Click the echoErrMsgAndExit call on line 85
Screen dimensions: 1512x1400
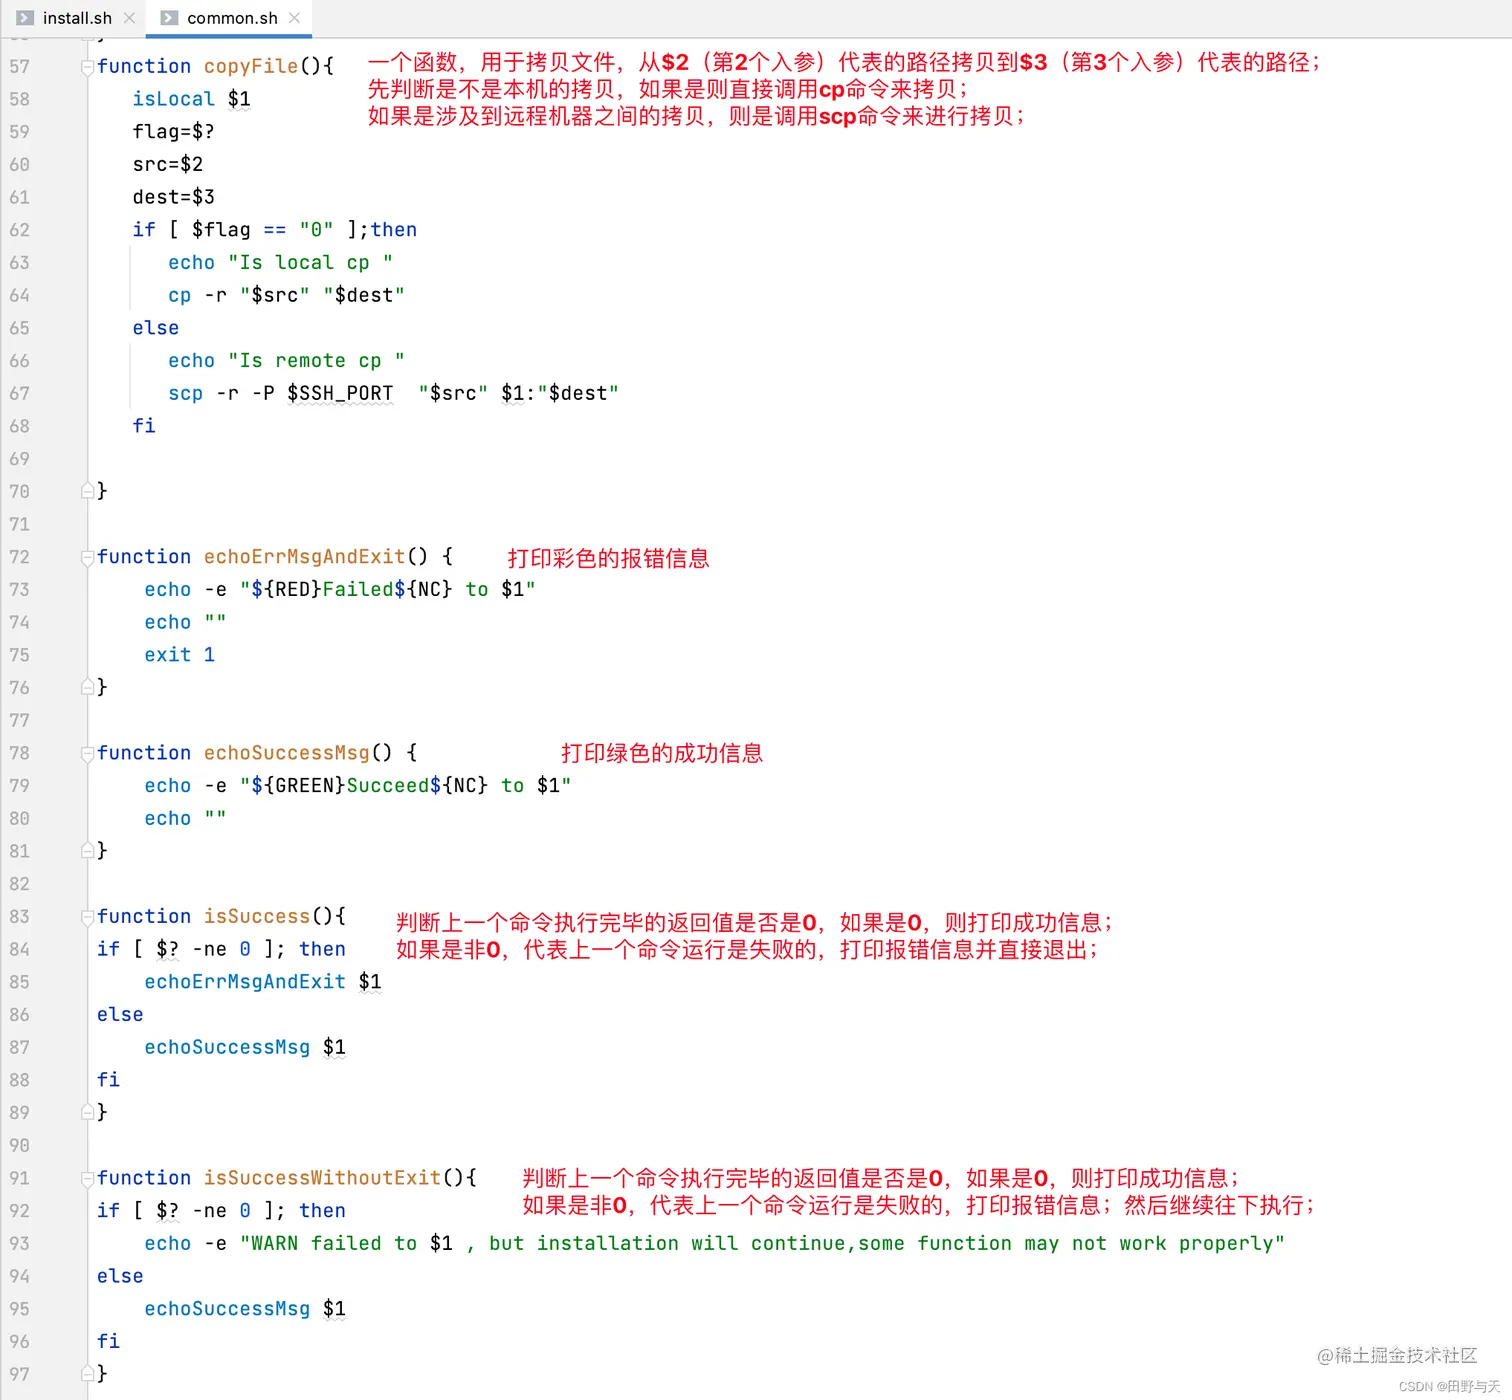tap(245, 982)
